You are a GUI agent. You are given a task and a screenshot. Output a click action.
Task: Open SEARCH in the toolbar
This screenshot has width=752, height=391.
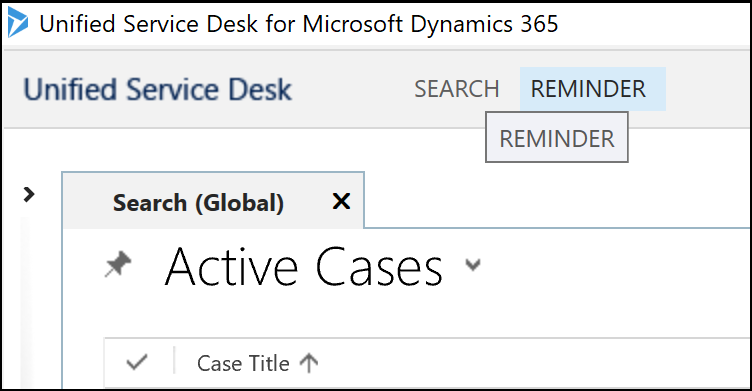(457, 89)
